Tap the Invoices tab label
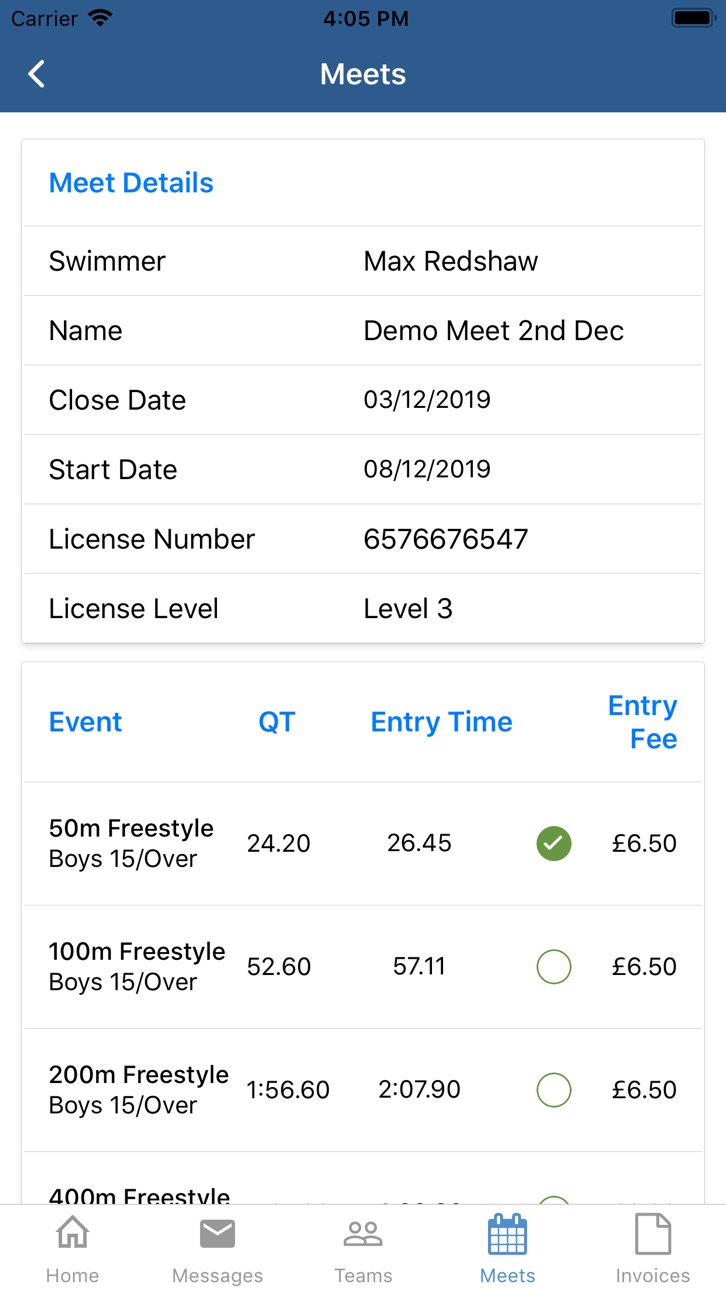Viewport: 726px width, 1290px height. point(653,1276)
